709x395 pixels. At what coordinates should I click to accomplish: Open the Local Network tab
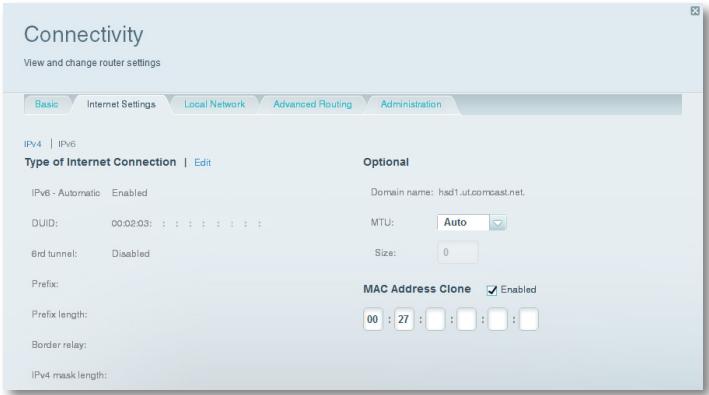point(214,104)
